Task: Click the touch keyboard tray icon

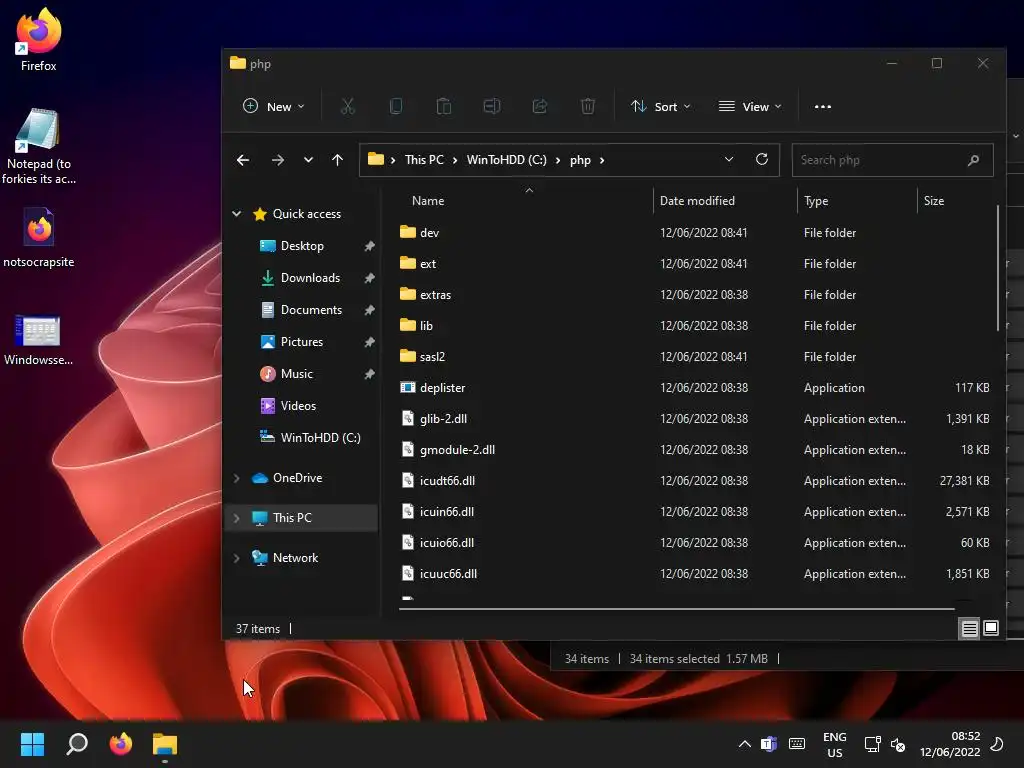Action: point(797,744)
